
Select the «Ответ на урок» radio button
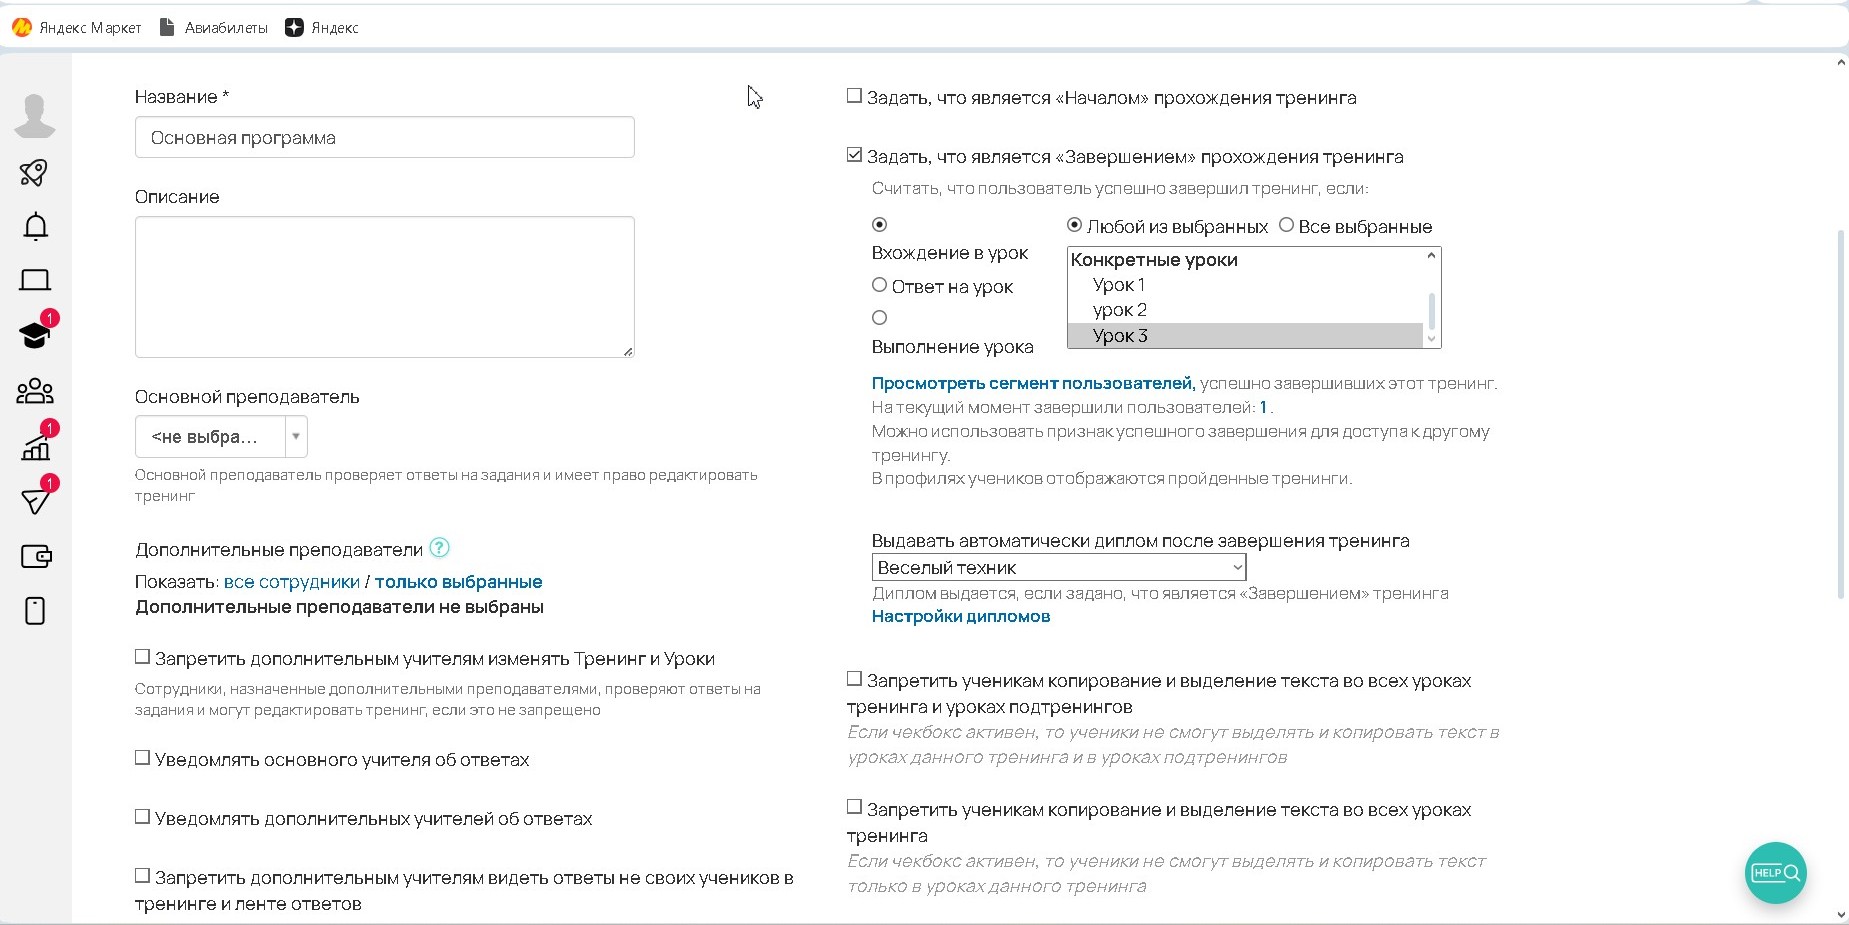pos(879,285)
